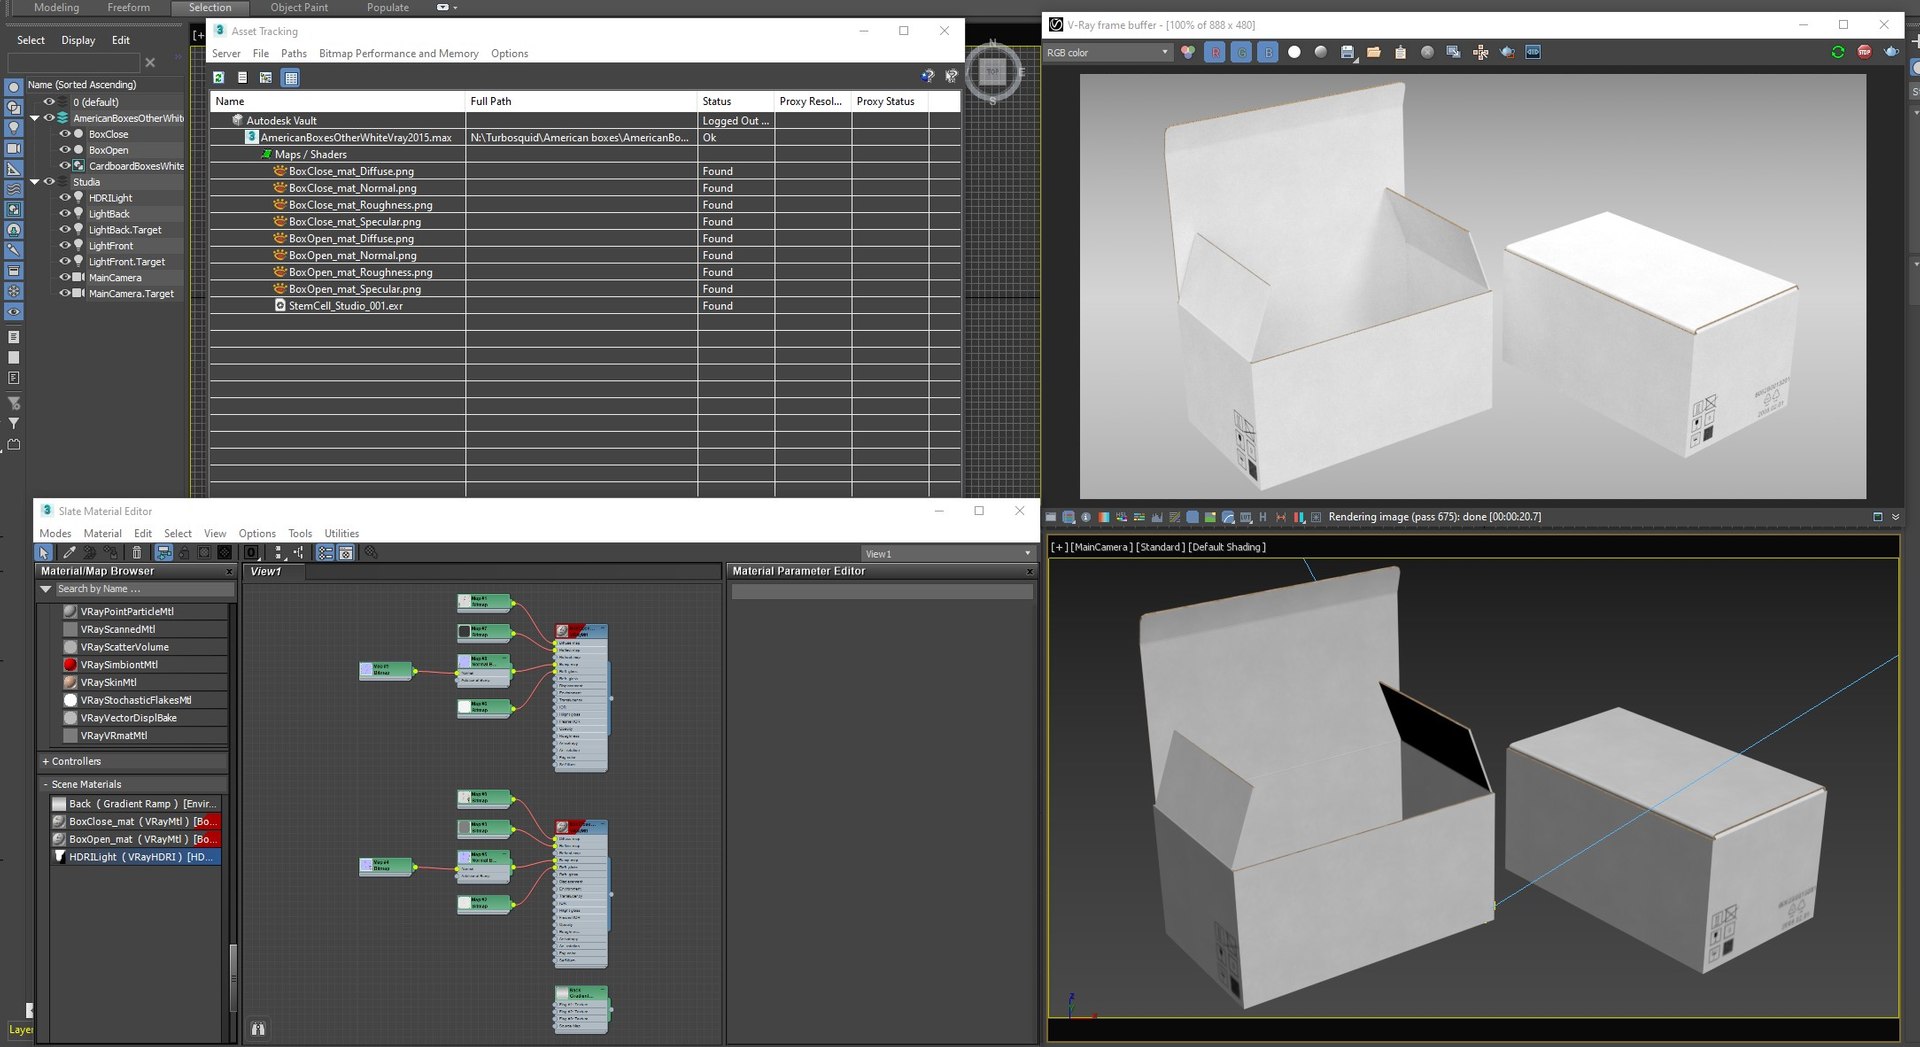Image resolution: width=1920 pixels, height=1047 pixels.
Task: Click the monochrome mode sphere icon
Action: (1321, 52)
